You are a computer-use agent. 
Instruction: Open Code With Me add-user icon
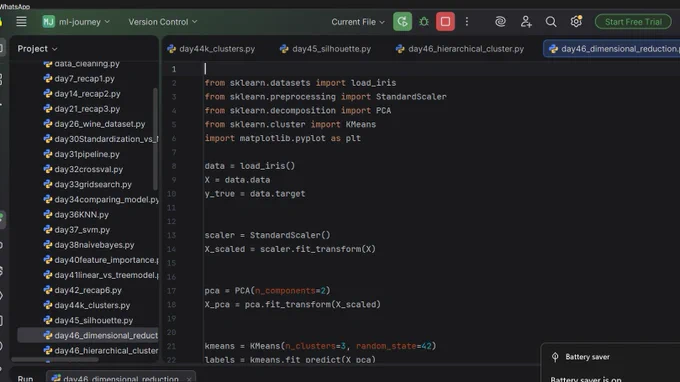(526, 22)
